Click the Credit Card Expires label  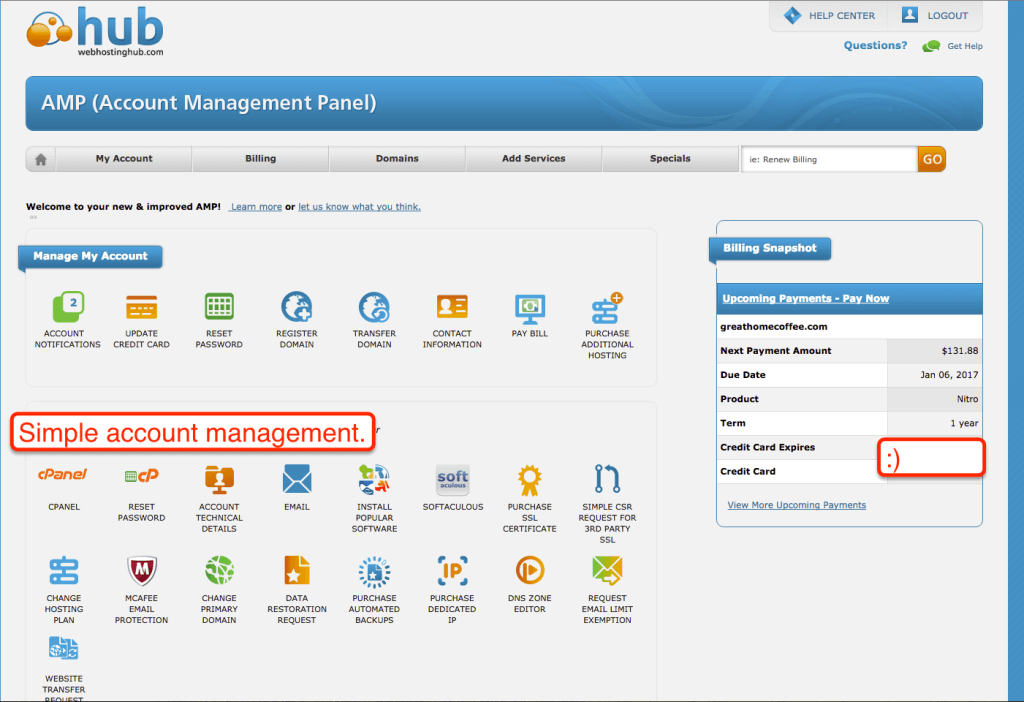pyautogui.click(x=767, y=447)
